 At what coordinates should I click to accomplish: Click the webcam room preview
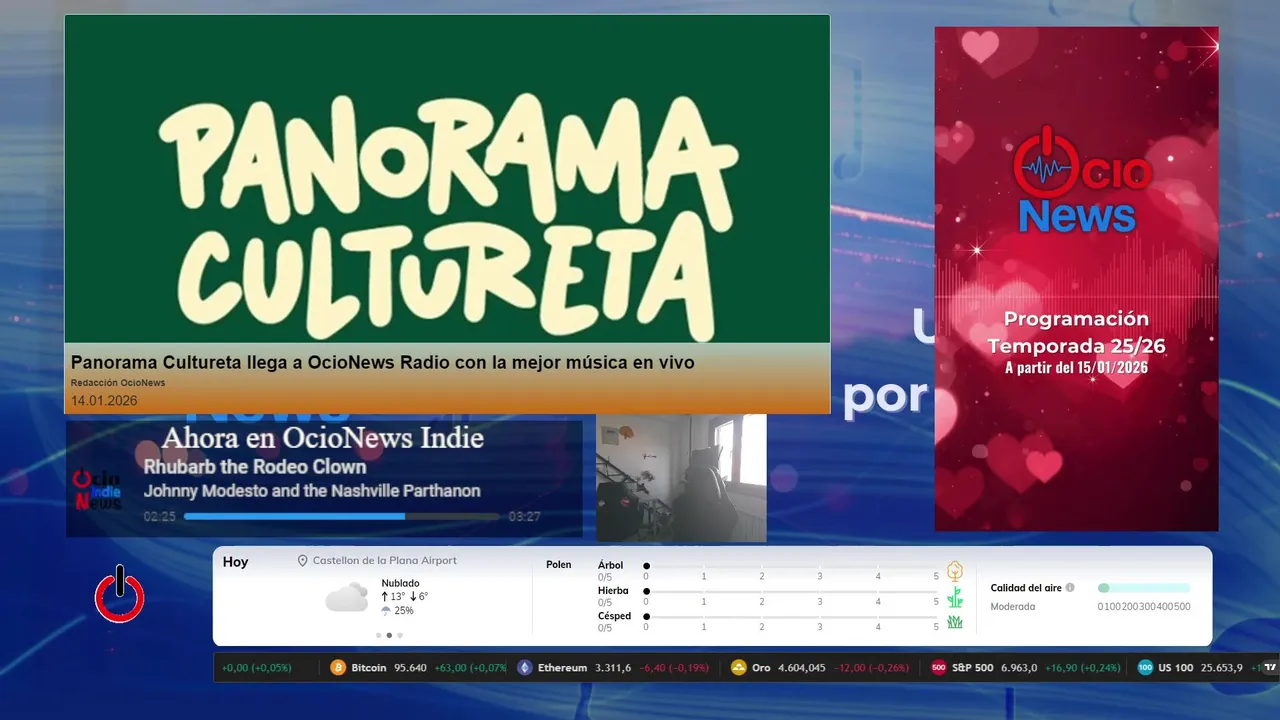coord(682,478)
